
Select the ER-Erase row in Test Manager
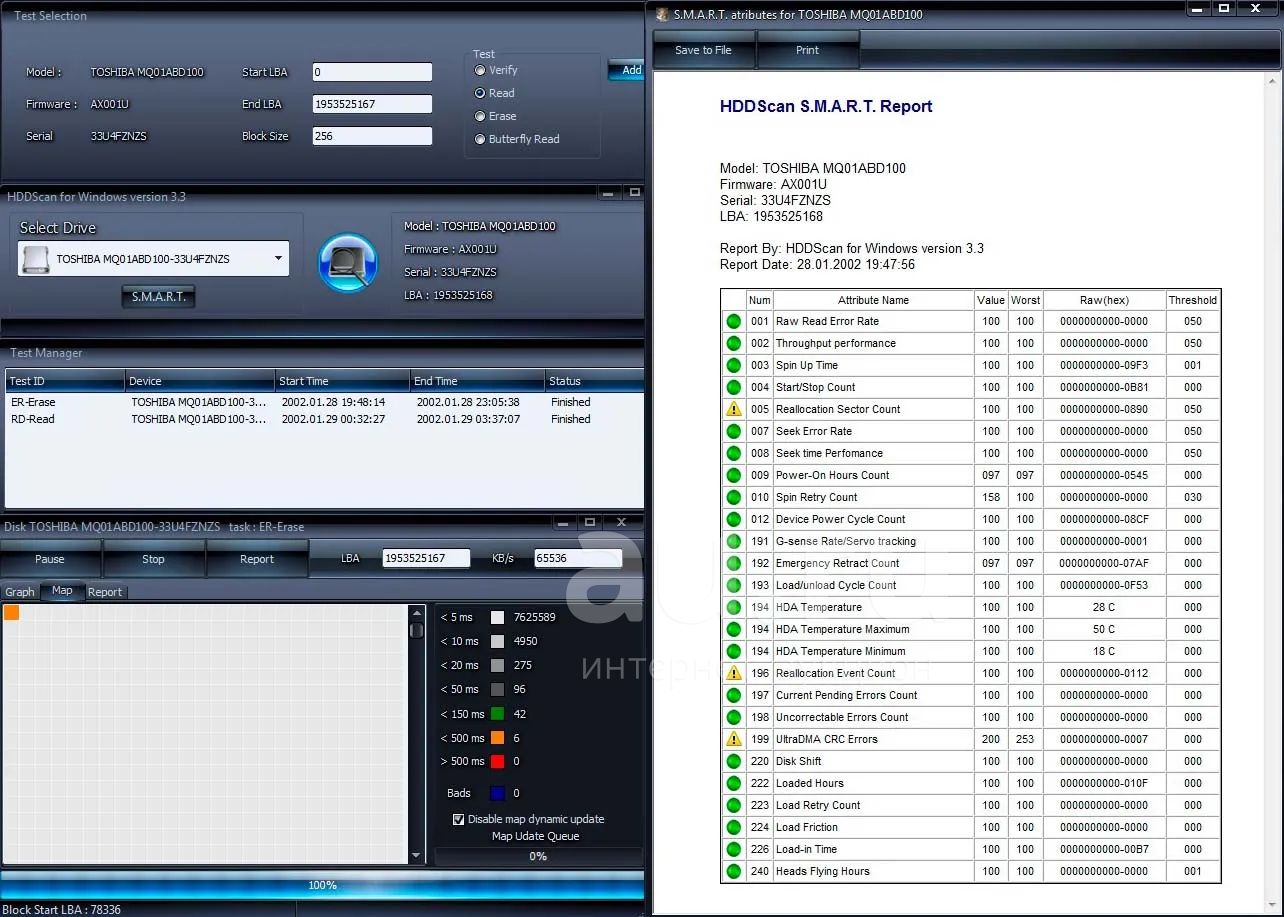point(324,402)
